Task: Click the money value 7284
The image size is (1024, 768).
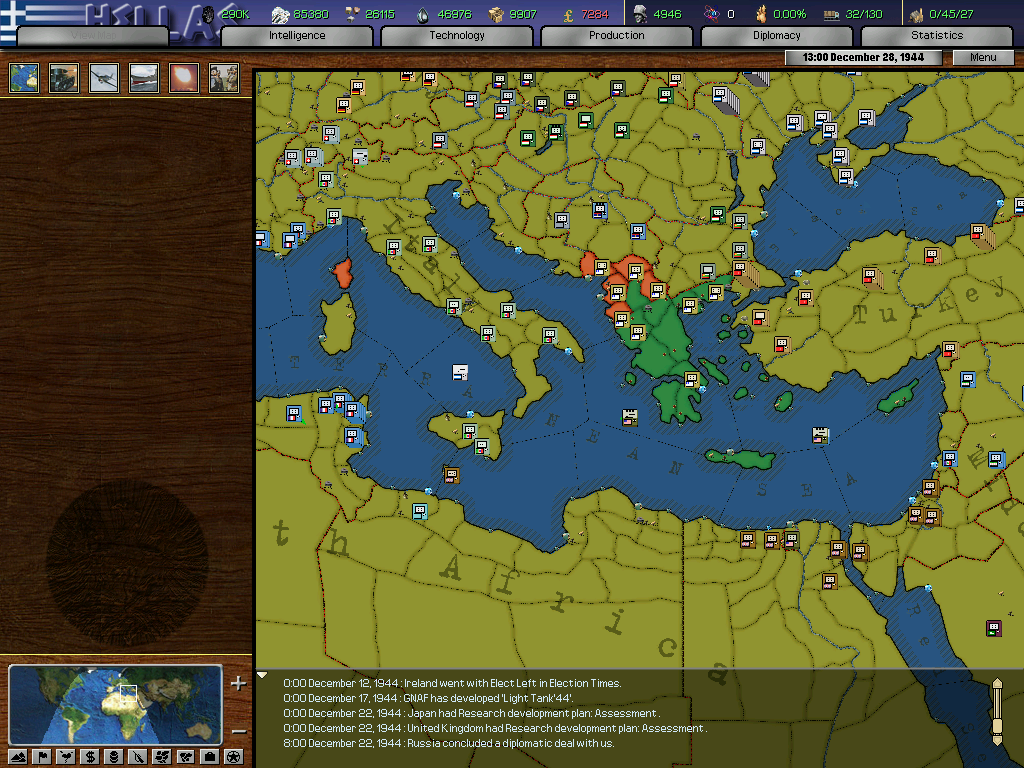Action: [x=594, y=14]
